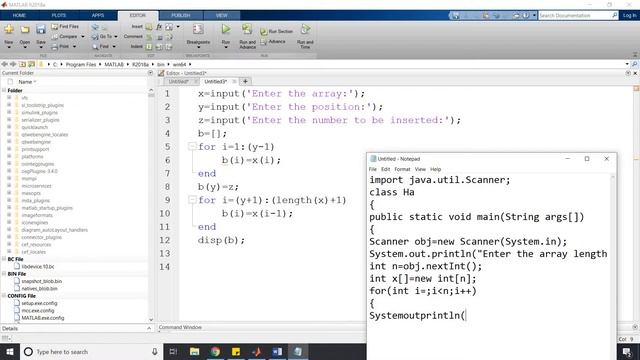Add a new editor tab with plus
Viewport: 640px width, 360px height.
tap(245, 82)
